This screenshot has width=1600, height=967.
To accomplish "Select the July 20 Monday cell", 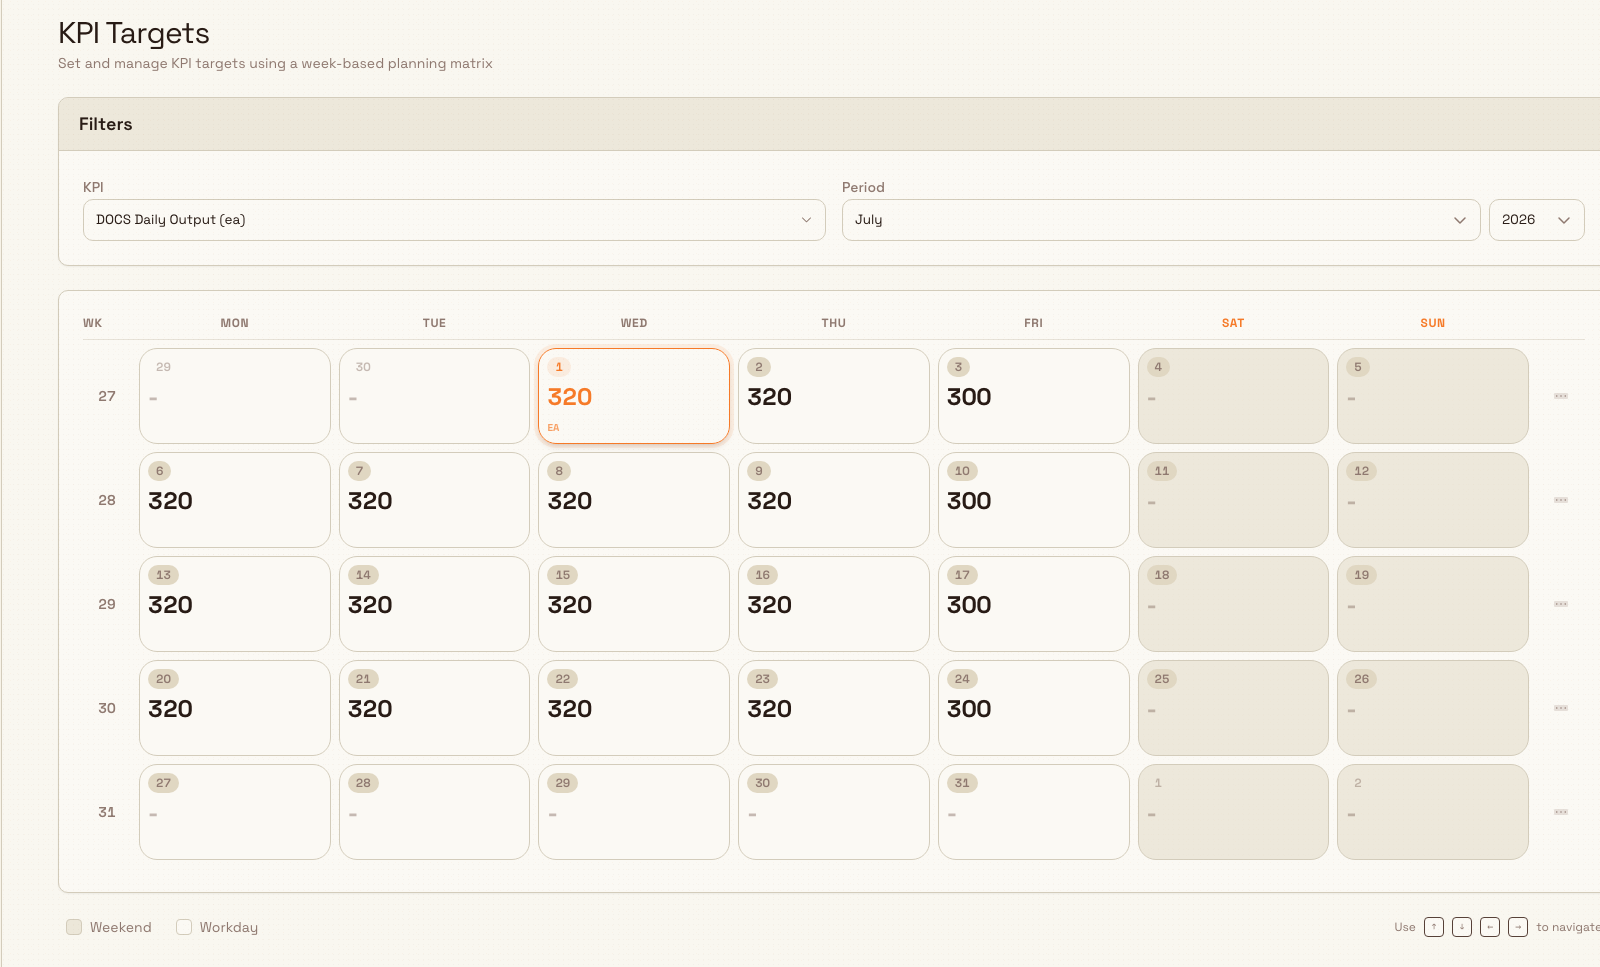I will (235, 708).
